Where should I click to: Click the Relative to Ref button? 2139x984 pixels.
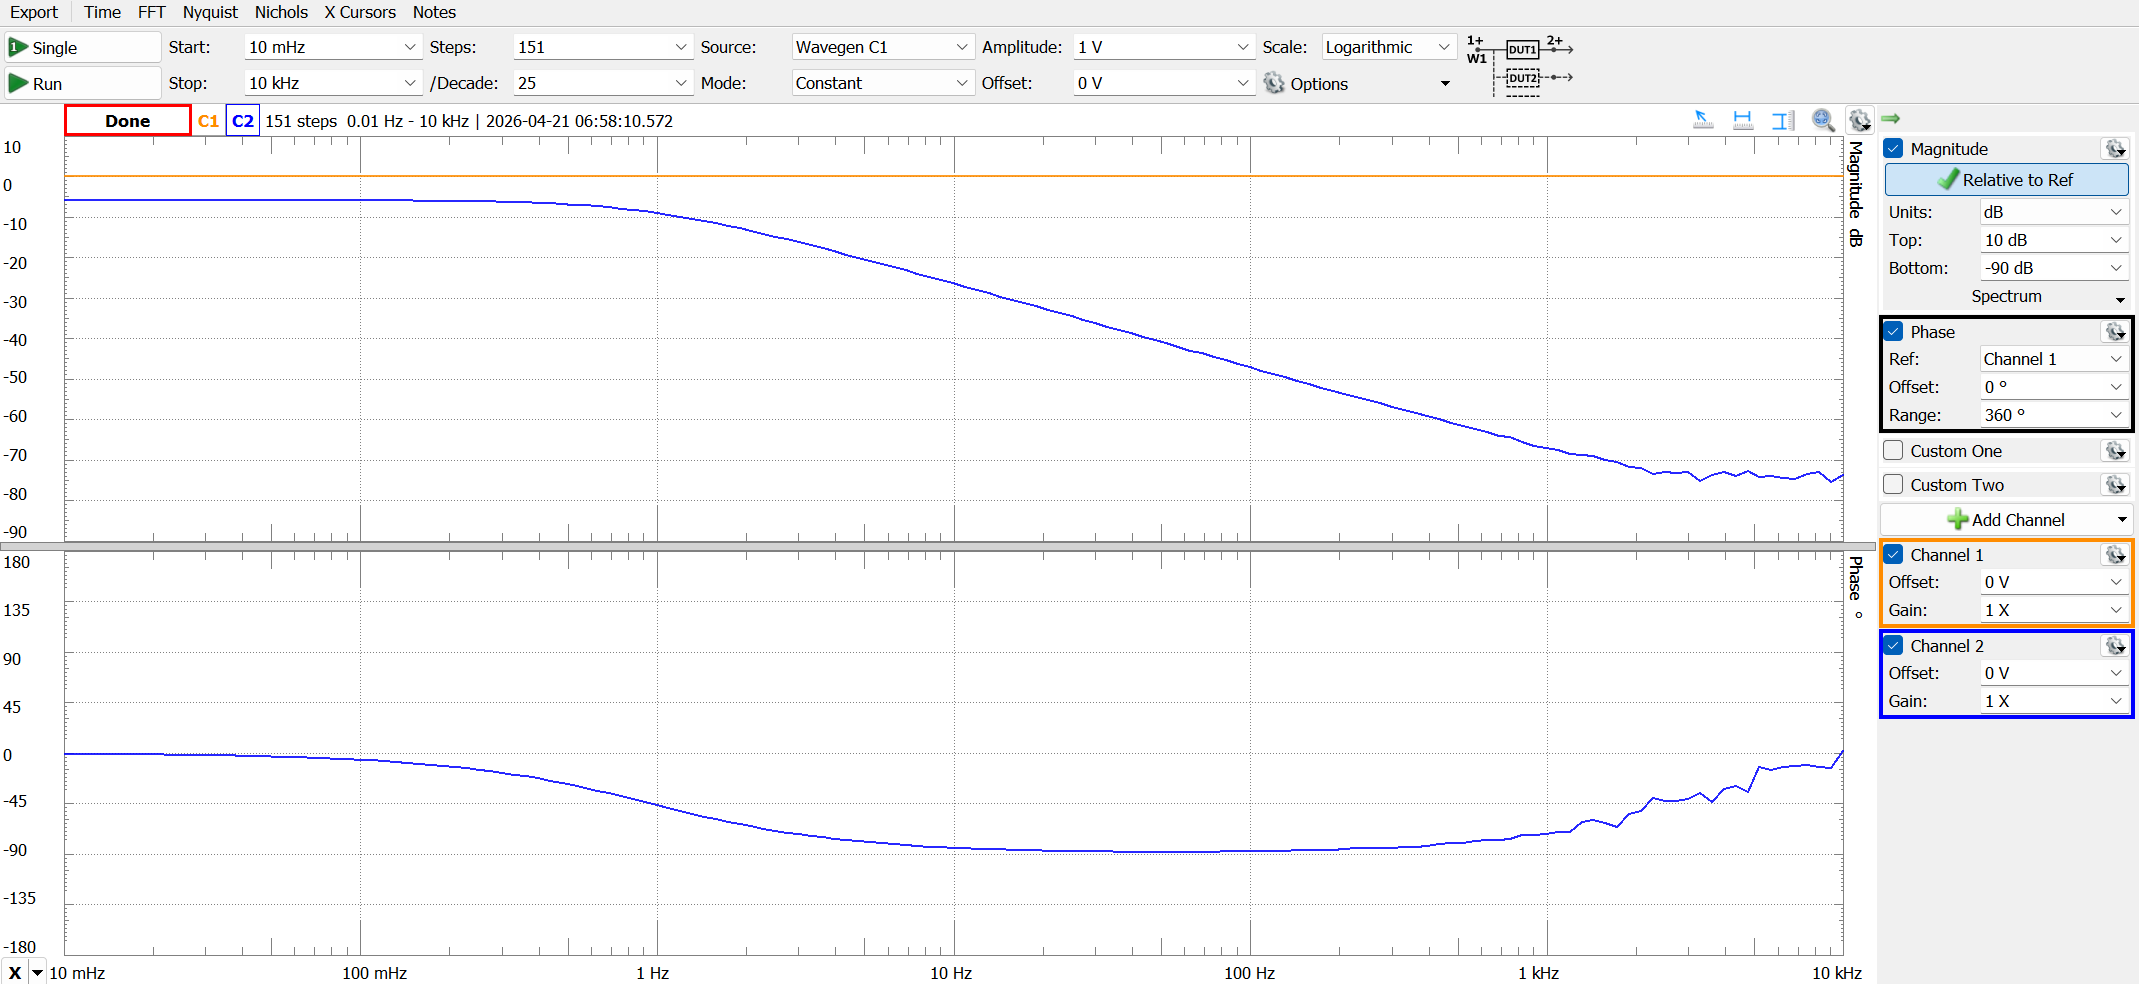2006,180
